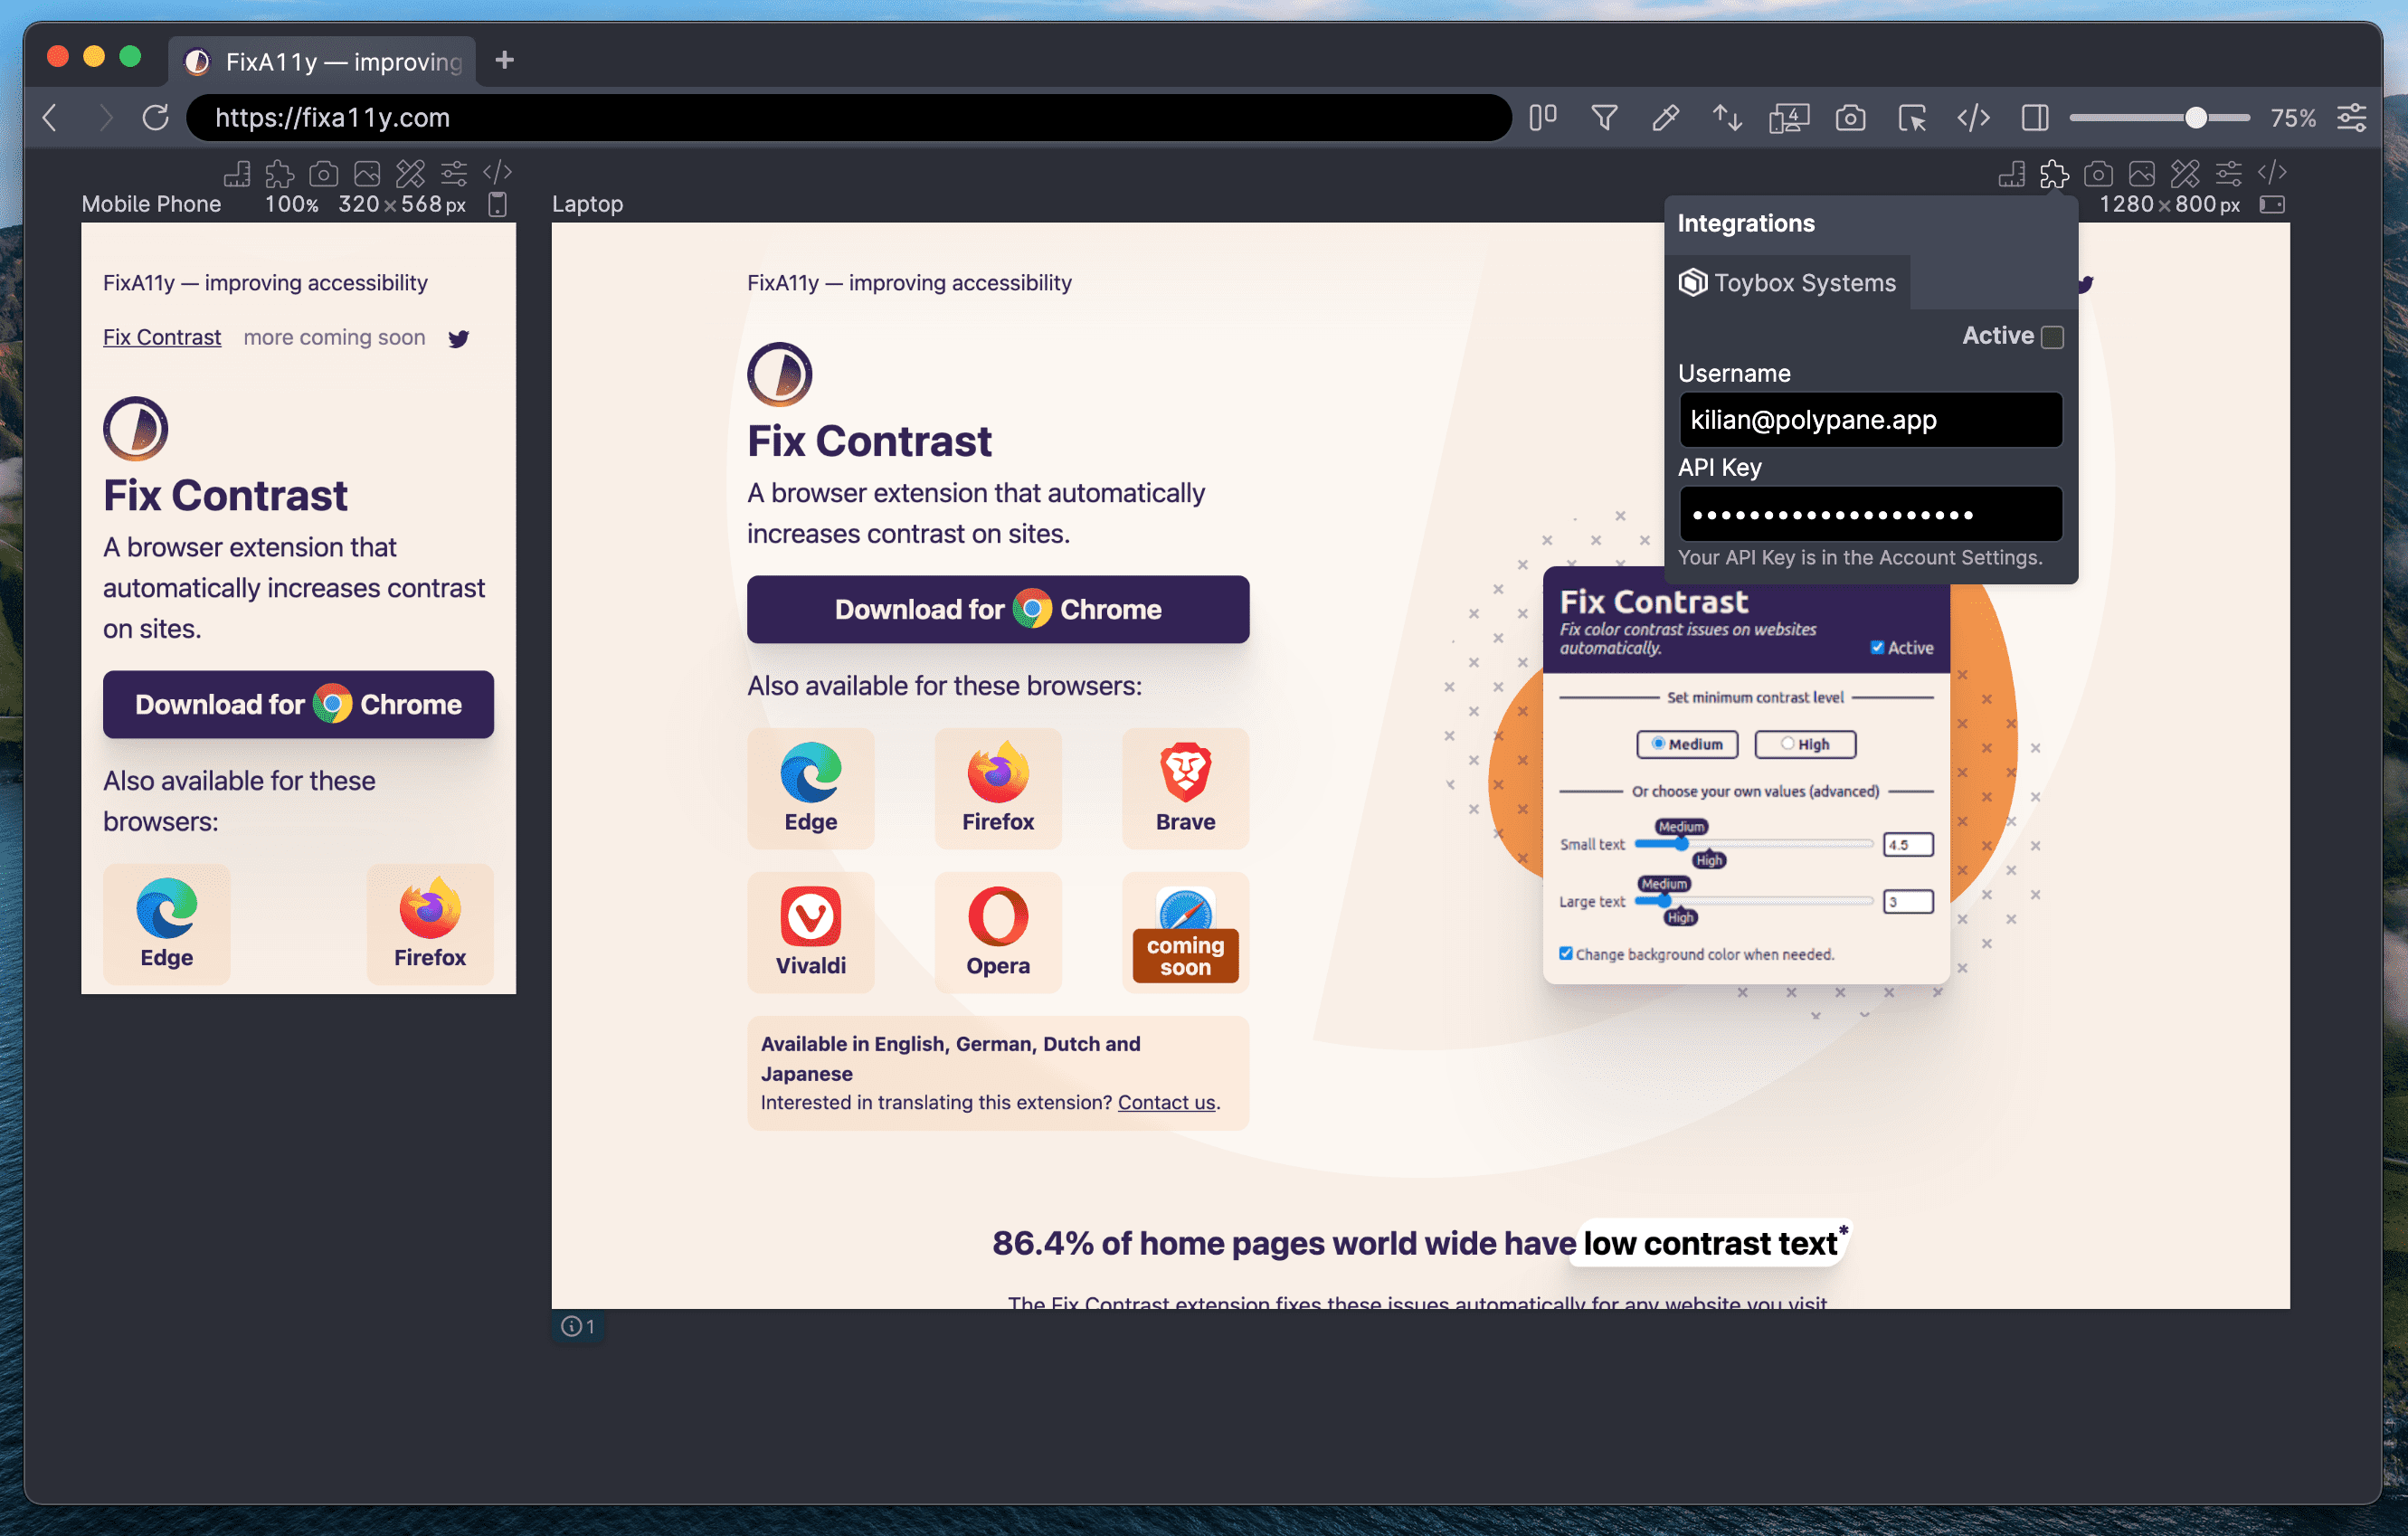Select the color picker eyedropper tool
The width and height of the screenshot is (2408, 1536).
click(x=1665, y=118)
